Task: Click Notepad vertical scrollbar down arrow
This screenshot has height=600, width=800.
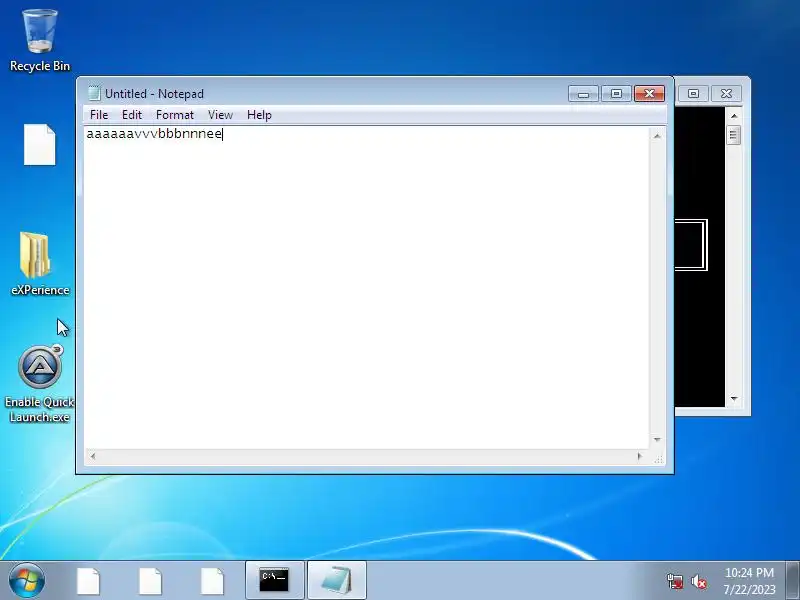Action: 657,440
